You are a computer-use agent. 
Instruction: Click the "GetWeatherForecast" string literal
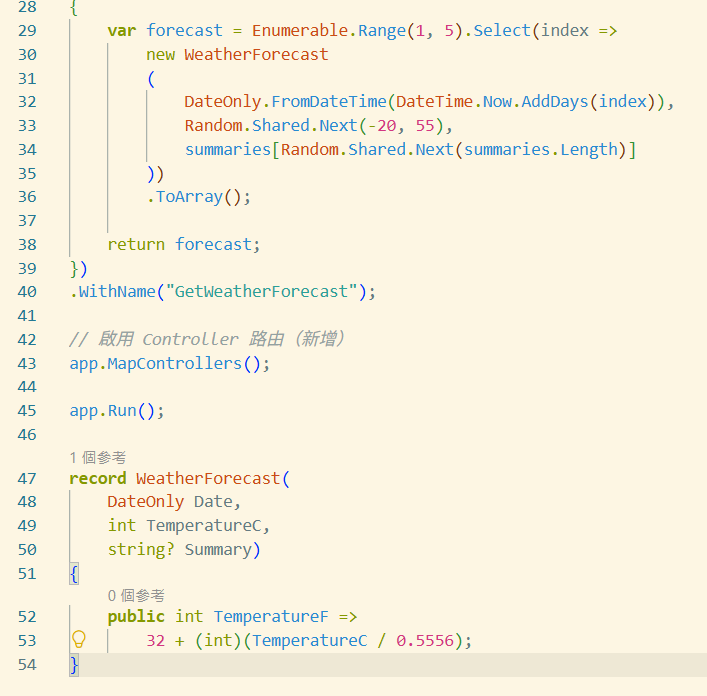262,292
